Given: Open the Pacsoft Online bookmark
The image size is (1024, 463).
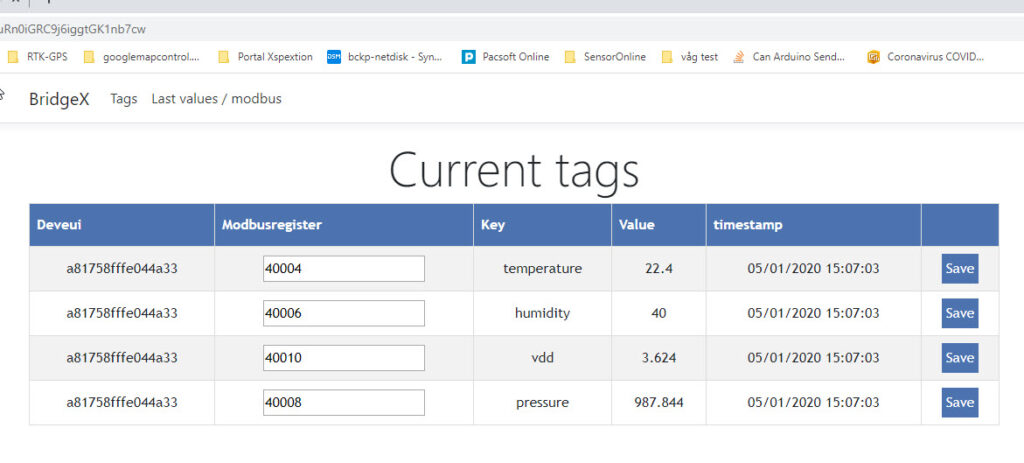Looking at the screenshot, I should click(x=505, y=57).
